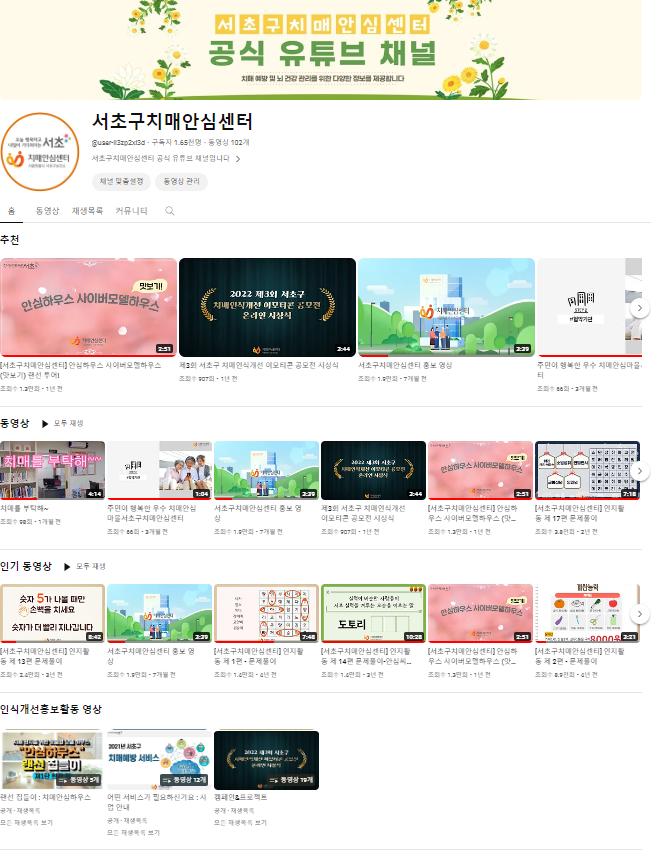Image resolution: width=651 pixels, height=852 pixels.
Task: Play the building 홍보 영상 thumbnail in 동영상 row
Action: pyautogui.click(x=266, y=471)
